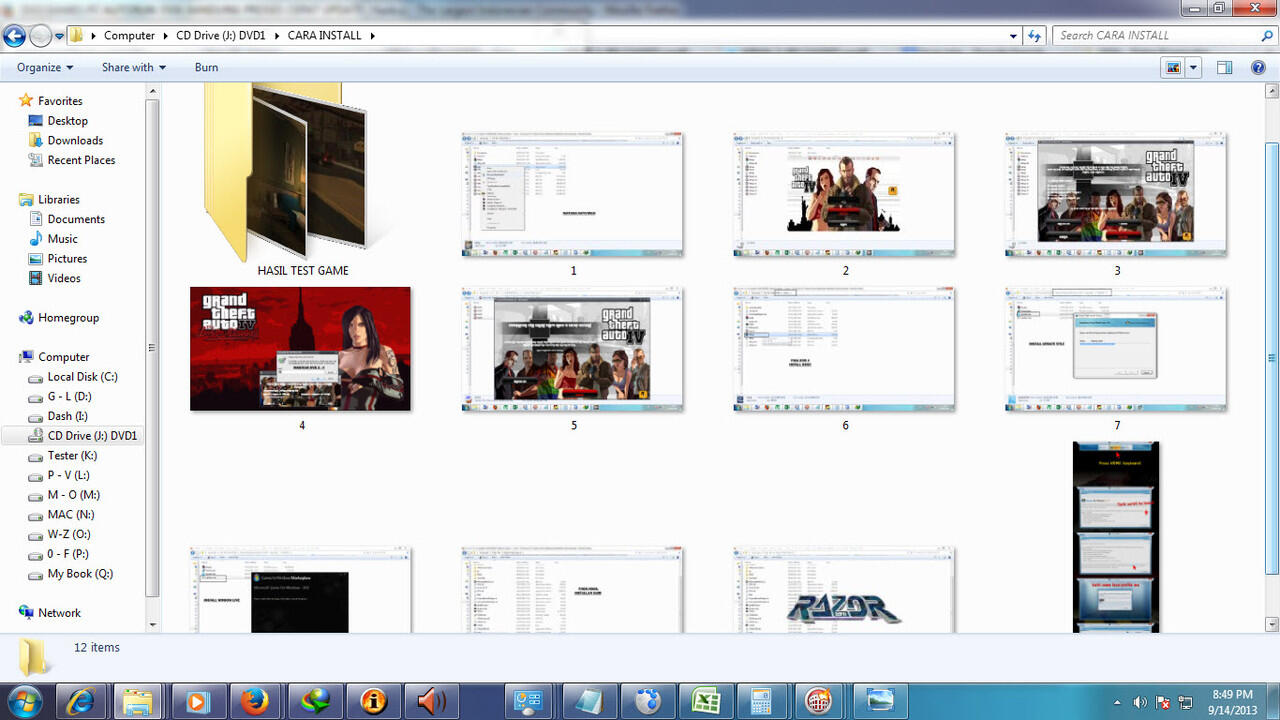Open the Dash (I:) drive

coord(58,416)
